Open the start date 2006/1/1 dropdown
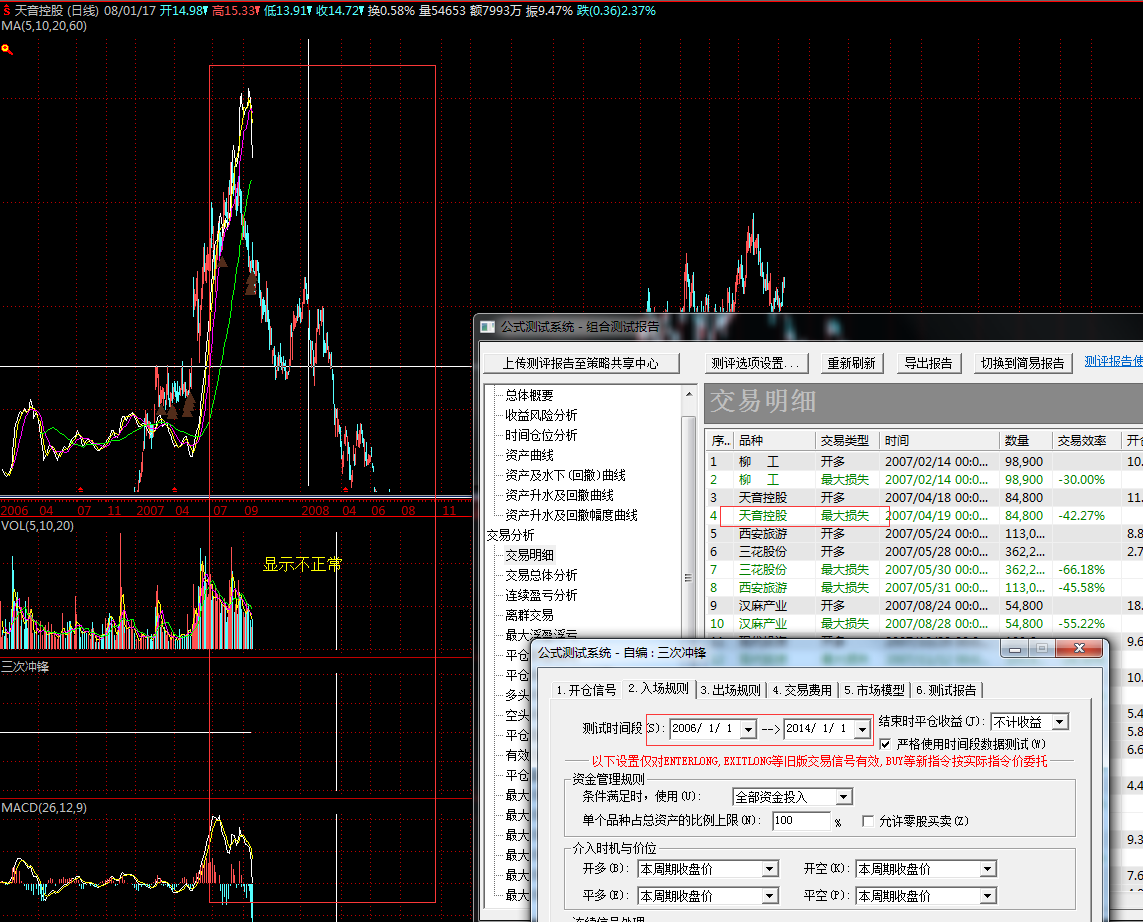Screen dimensions: 1143x922 click(747, 729)
